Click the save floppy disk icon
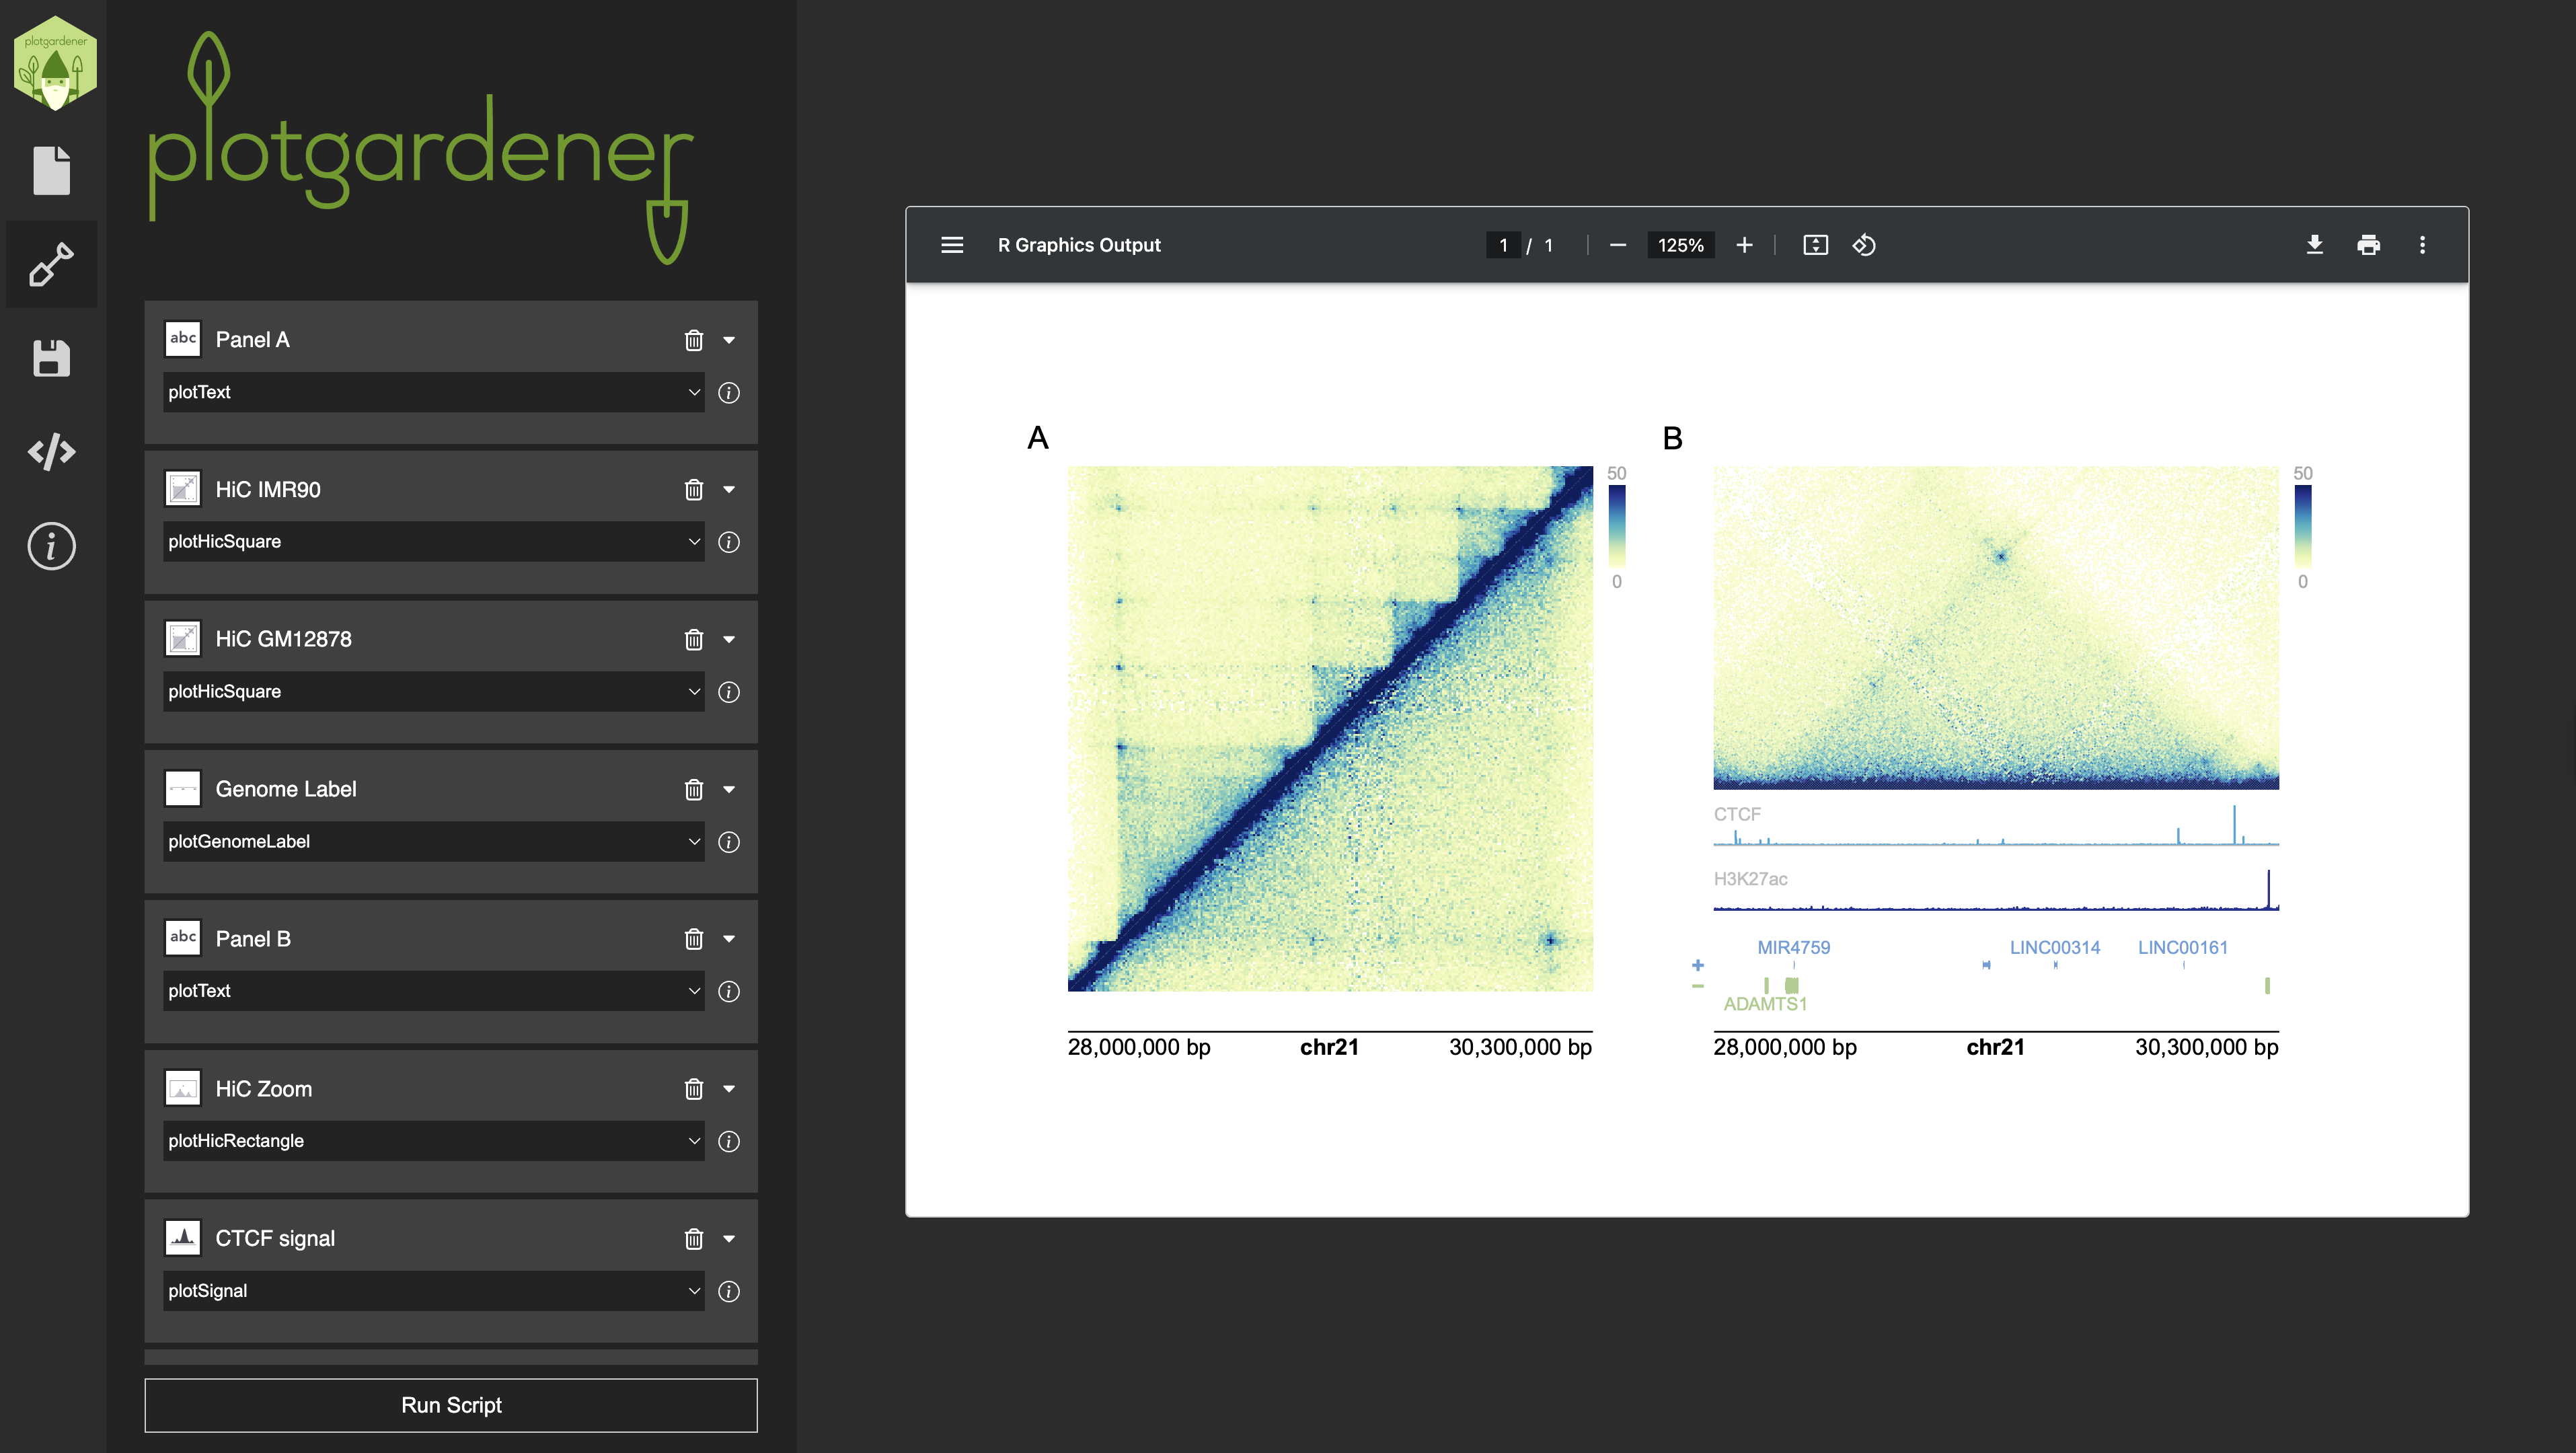This screenshot has height=1453, width=2576. point(51,358)
